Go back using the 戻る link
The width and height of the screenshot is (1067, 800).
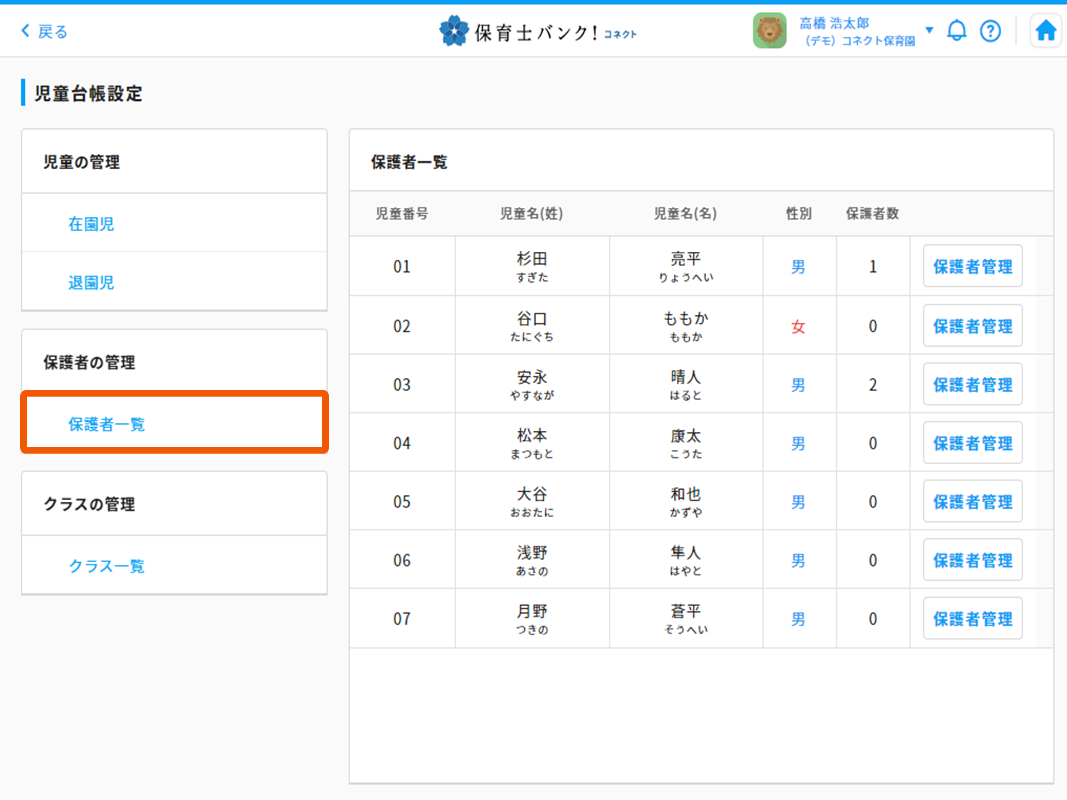tap(45, 31)
